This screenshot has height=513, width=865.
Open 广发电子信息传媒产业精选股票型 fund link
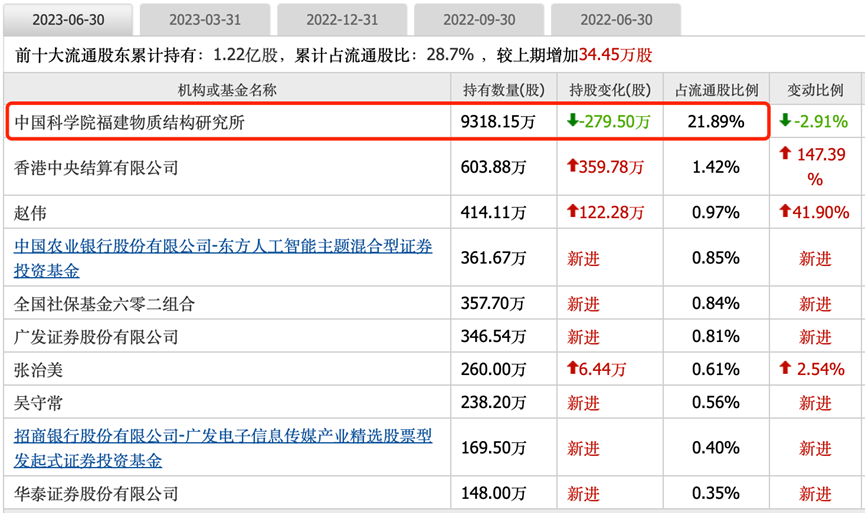click(223, 448)
